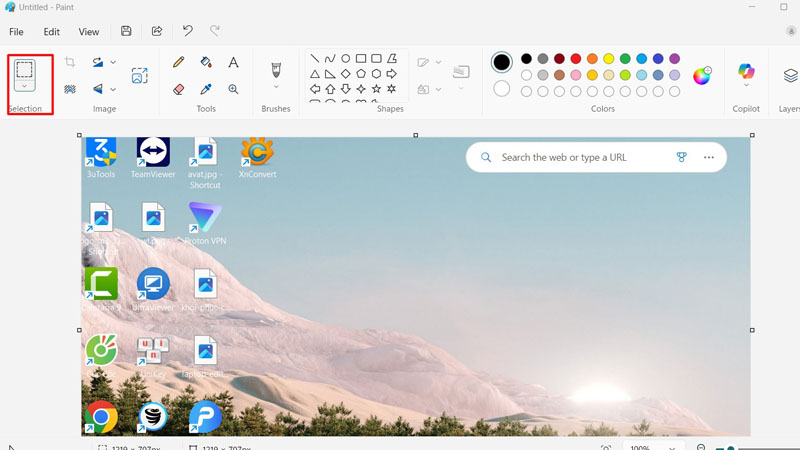The width and height of the screenshot is (800, 450).
Task: Select the Magnifier zoom tool
Action: tap(233, 89)
